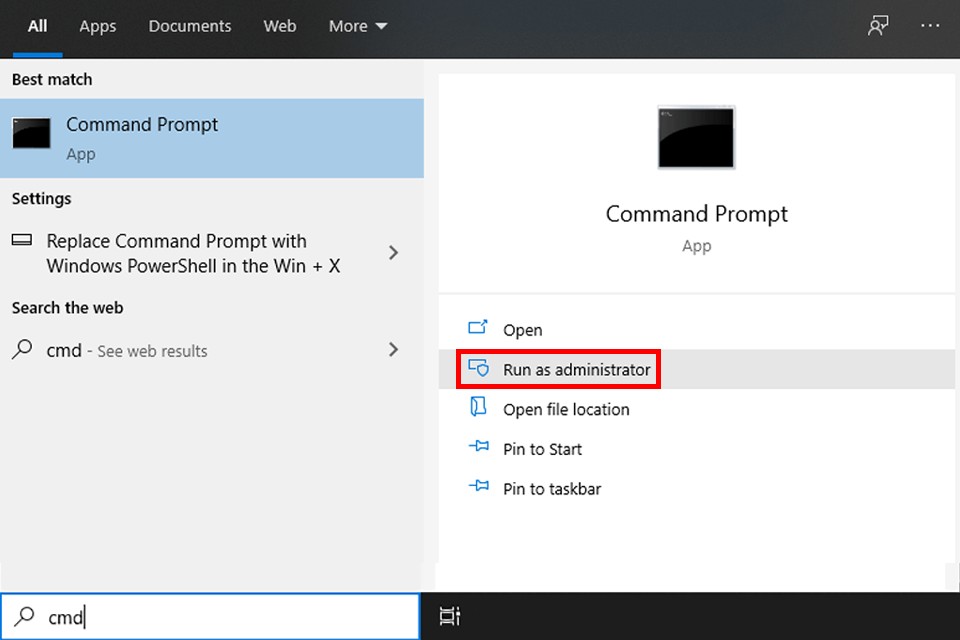Click the large Command Prompt app icon

pos(696,138)
